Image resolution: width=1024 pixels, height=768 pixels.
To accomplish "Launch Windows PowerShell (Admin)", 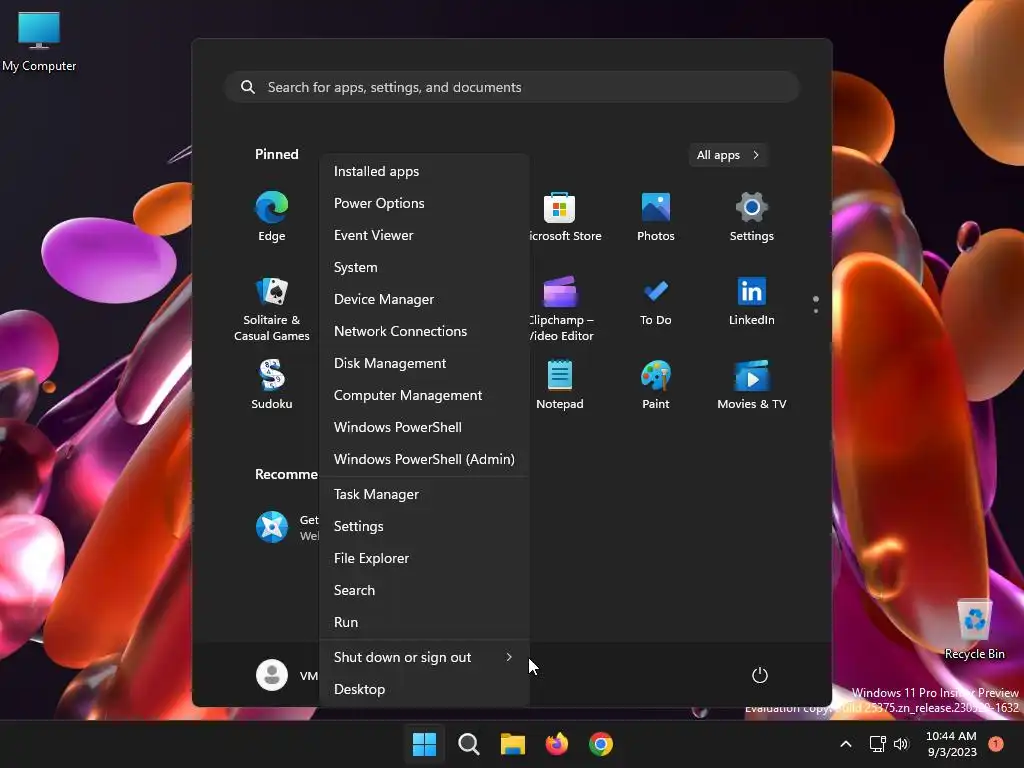I will point(424,459).
